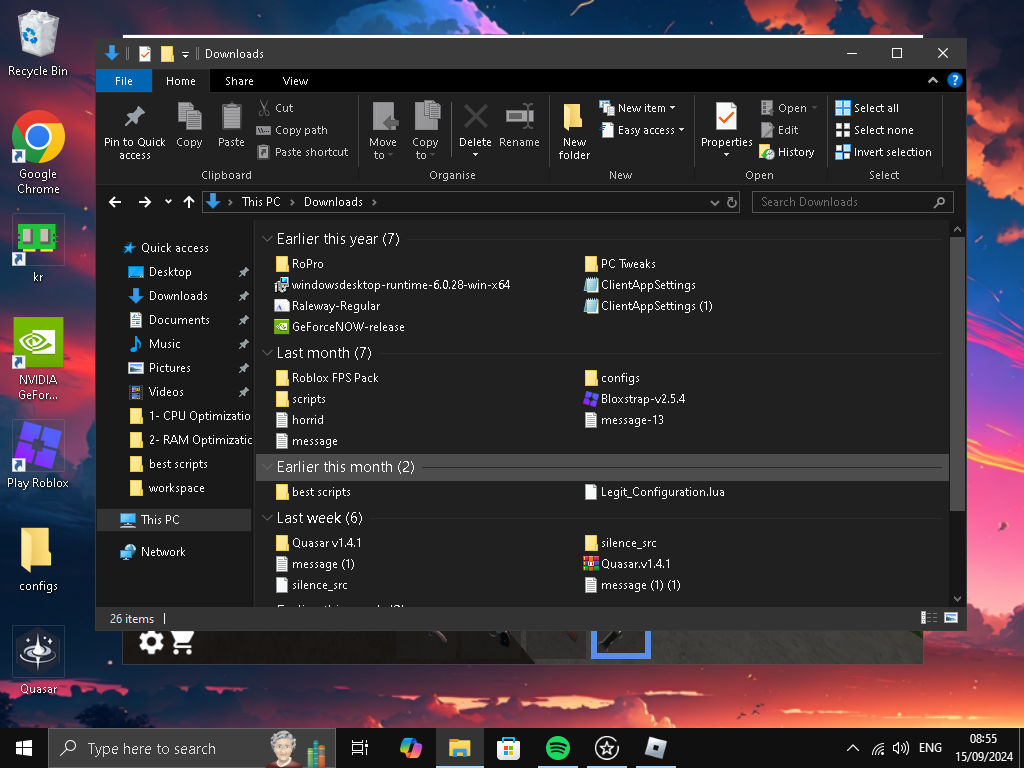Image resolution: width=1024 pixels, height=768 pixels.
Task: Go back with the Back arrow
Action: point(115,202)
